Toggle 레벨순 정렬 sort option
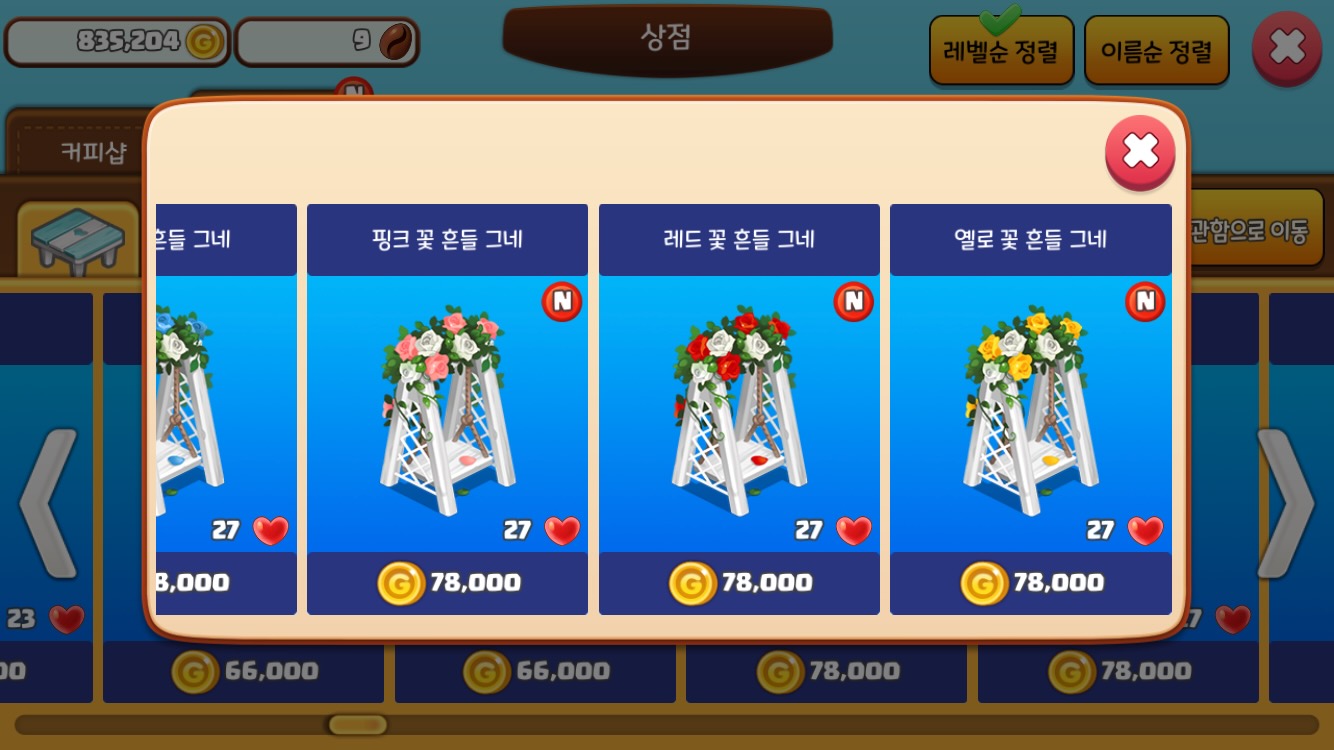 [1002, 50]
